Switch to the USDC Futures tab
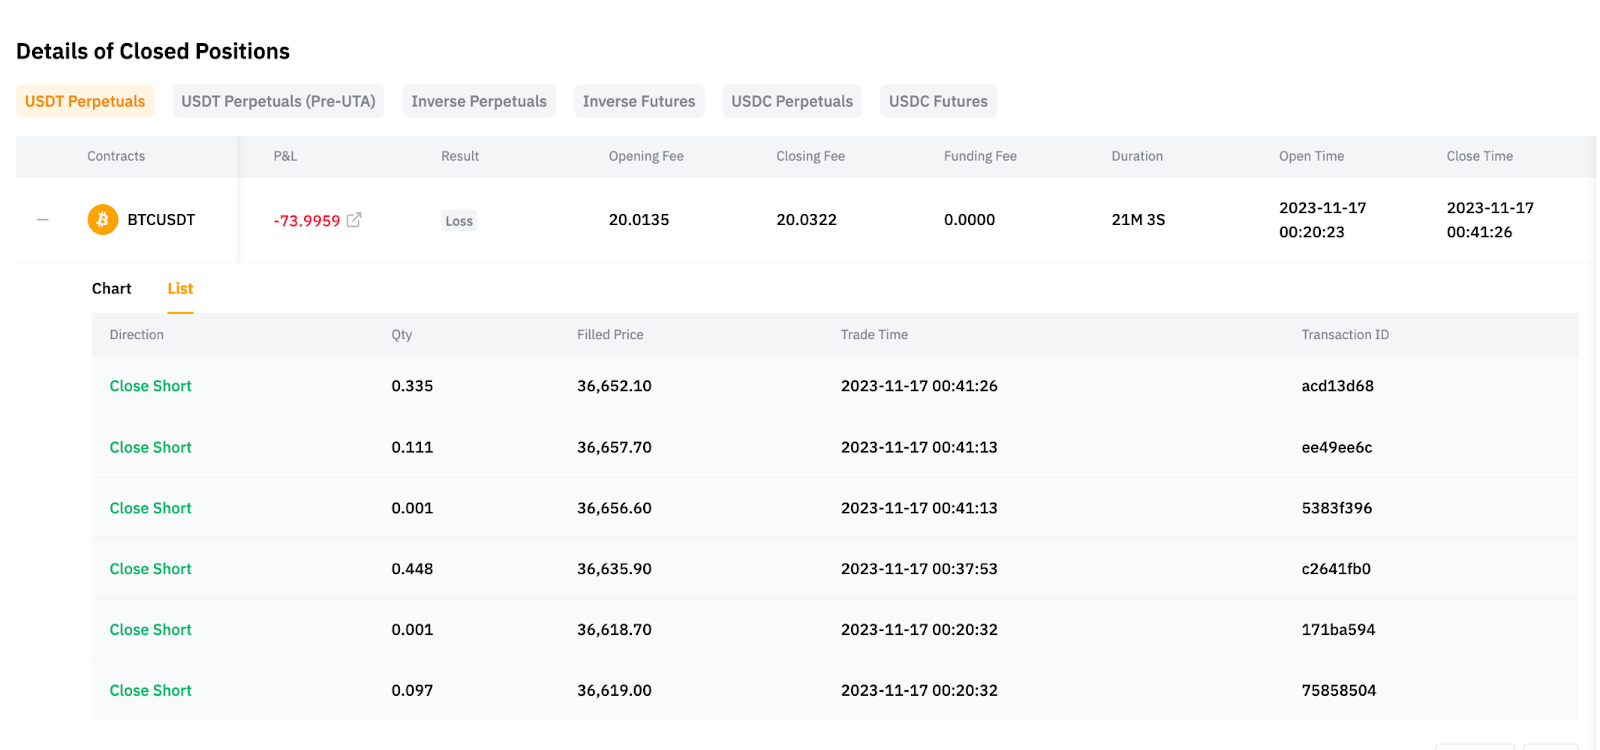The width and height of the screenshot is (1600, 750). coord(938,101)
